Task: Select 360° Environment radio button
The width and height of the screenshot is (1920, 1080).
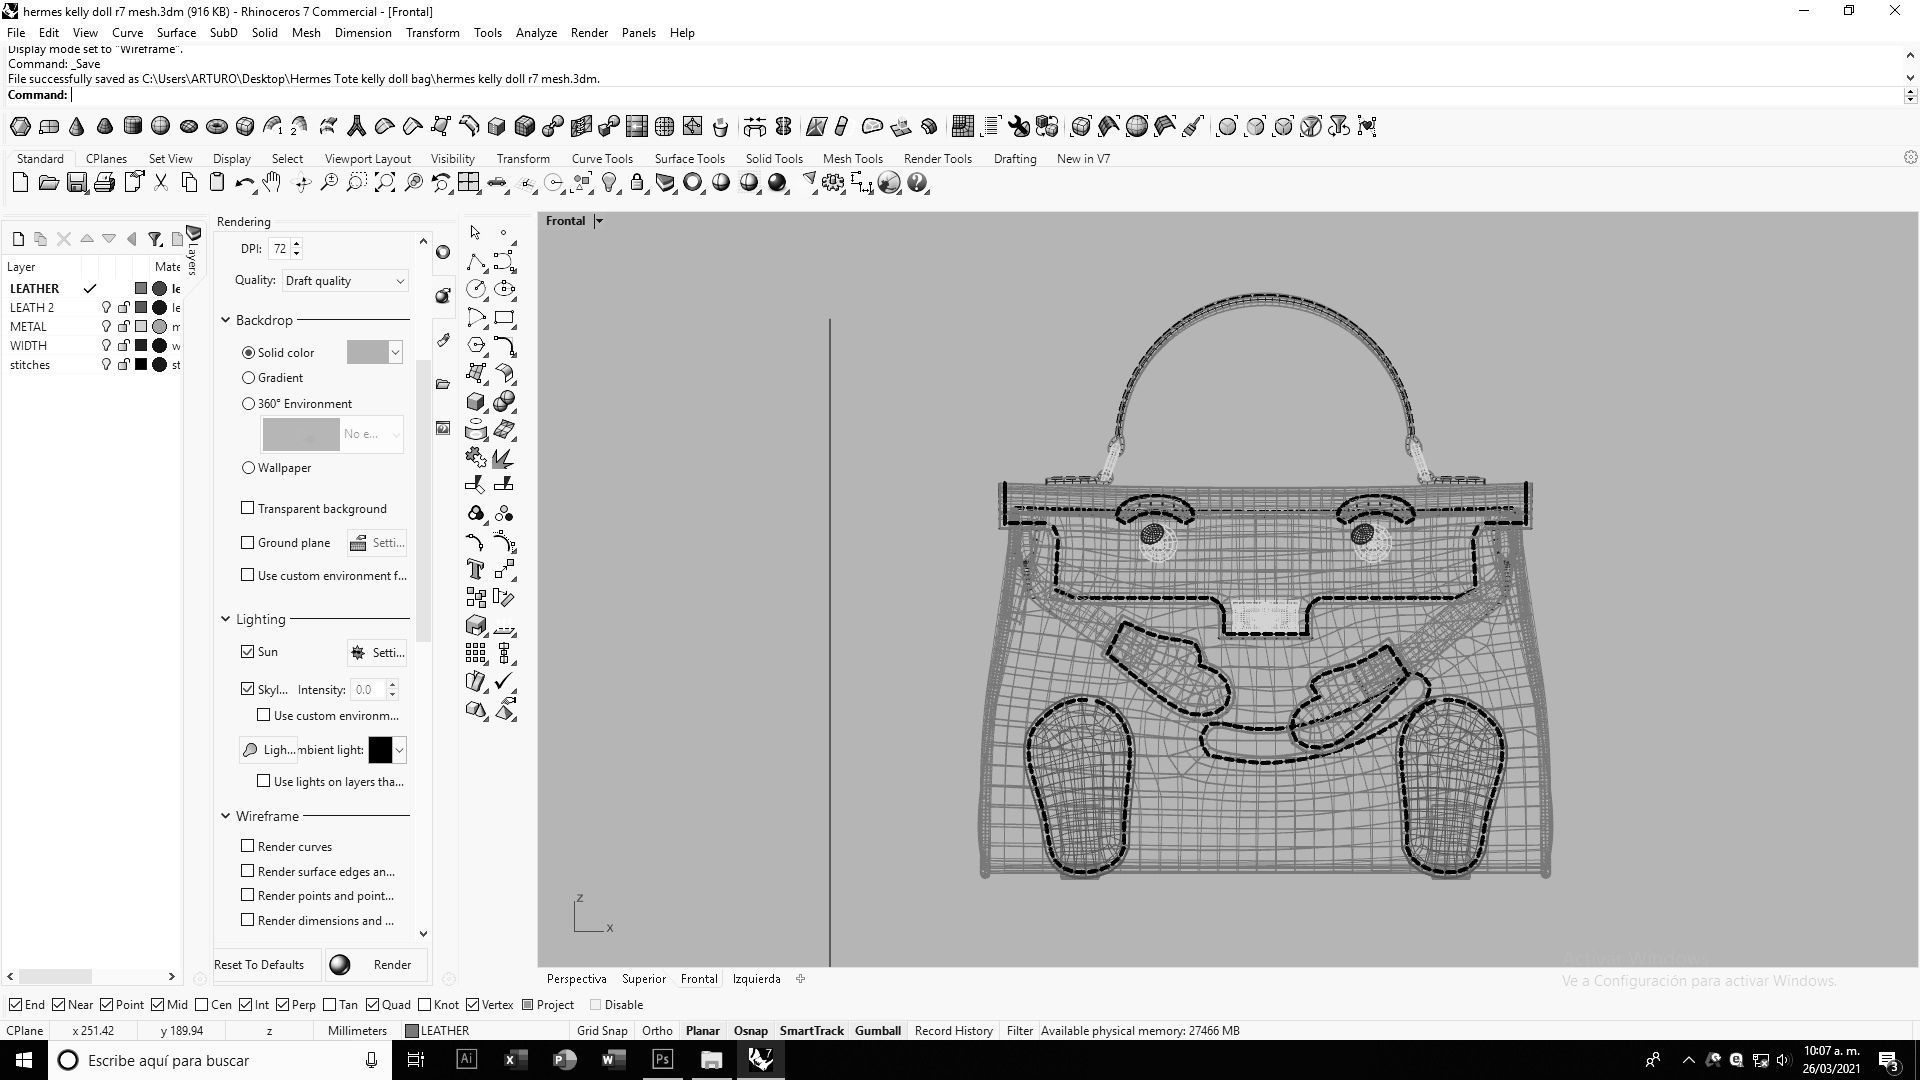Action: [248, 404]
